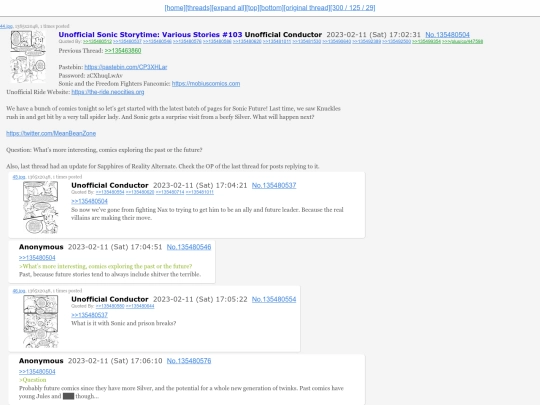Click timestamp 17:06:10

click(x=115, y=361)
